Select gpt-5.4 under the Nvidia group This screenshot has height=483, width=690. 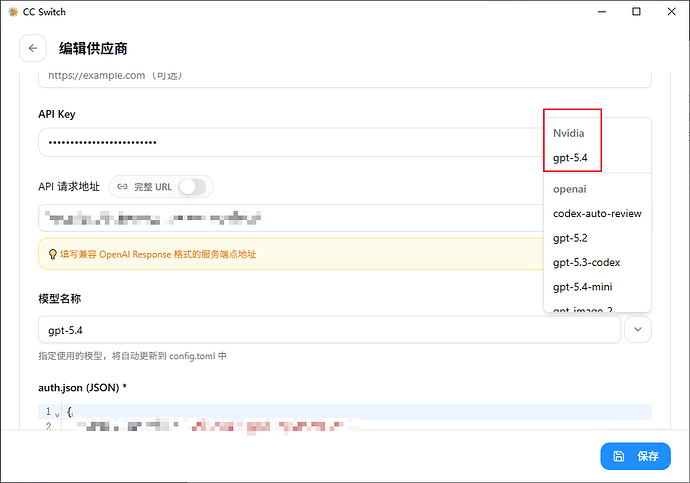point(570,157)
